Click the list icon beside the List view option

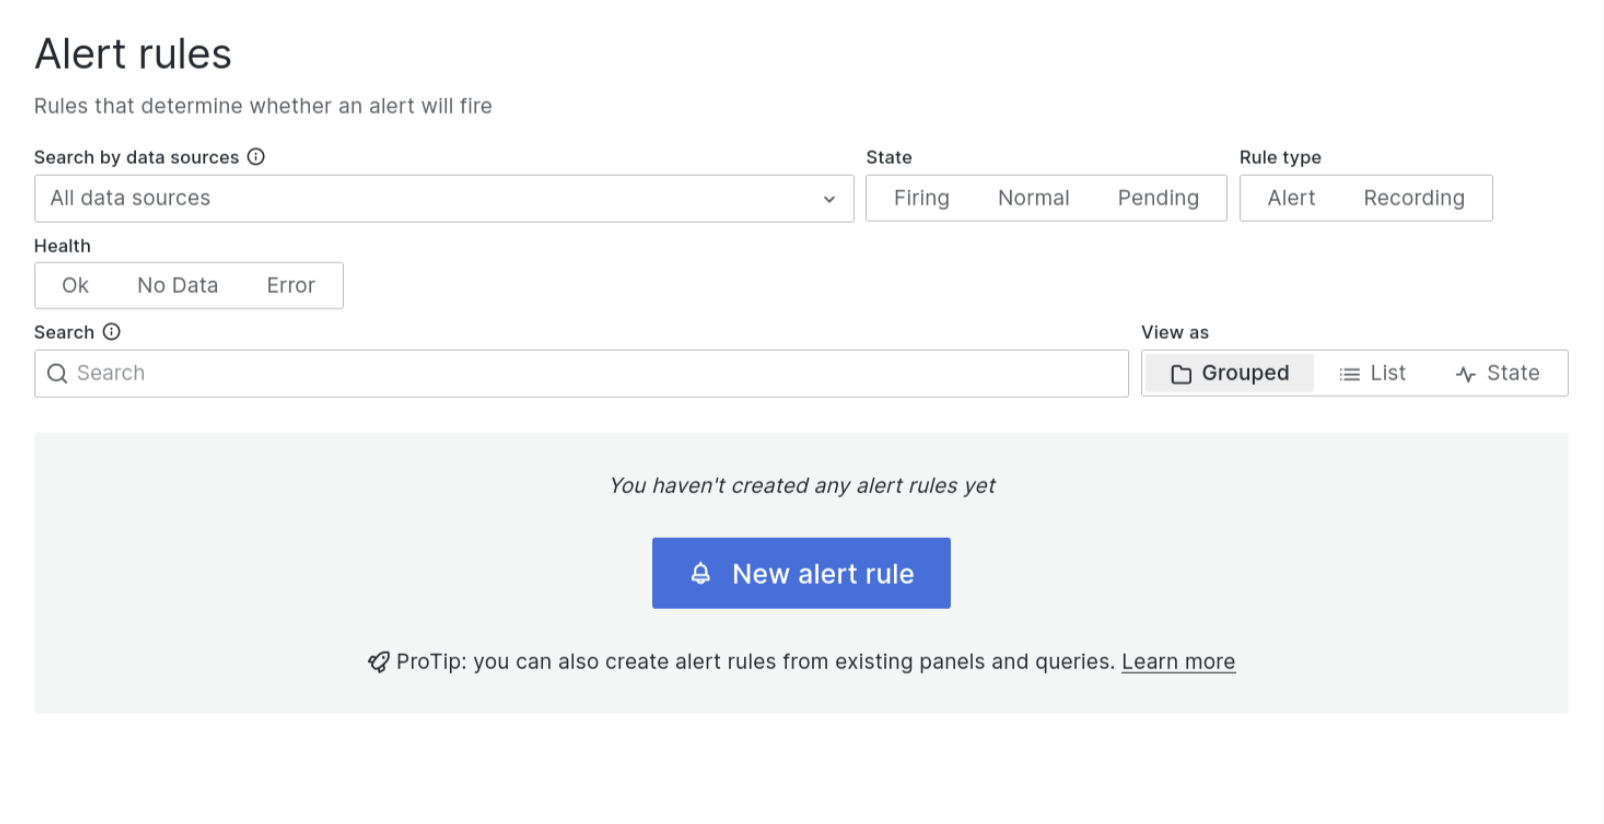coord(1350,372)
